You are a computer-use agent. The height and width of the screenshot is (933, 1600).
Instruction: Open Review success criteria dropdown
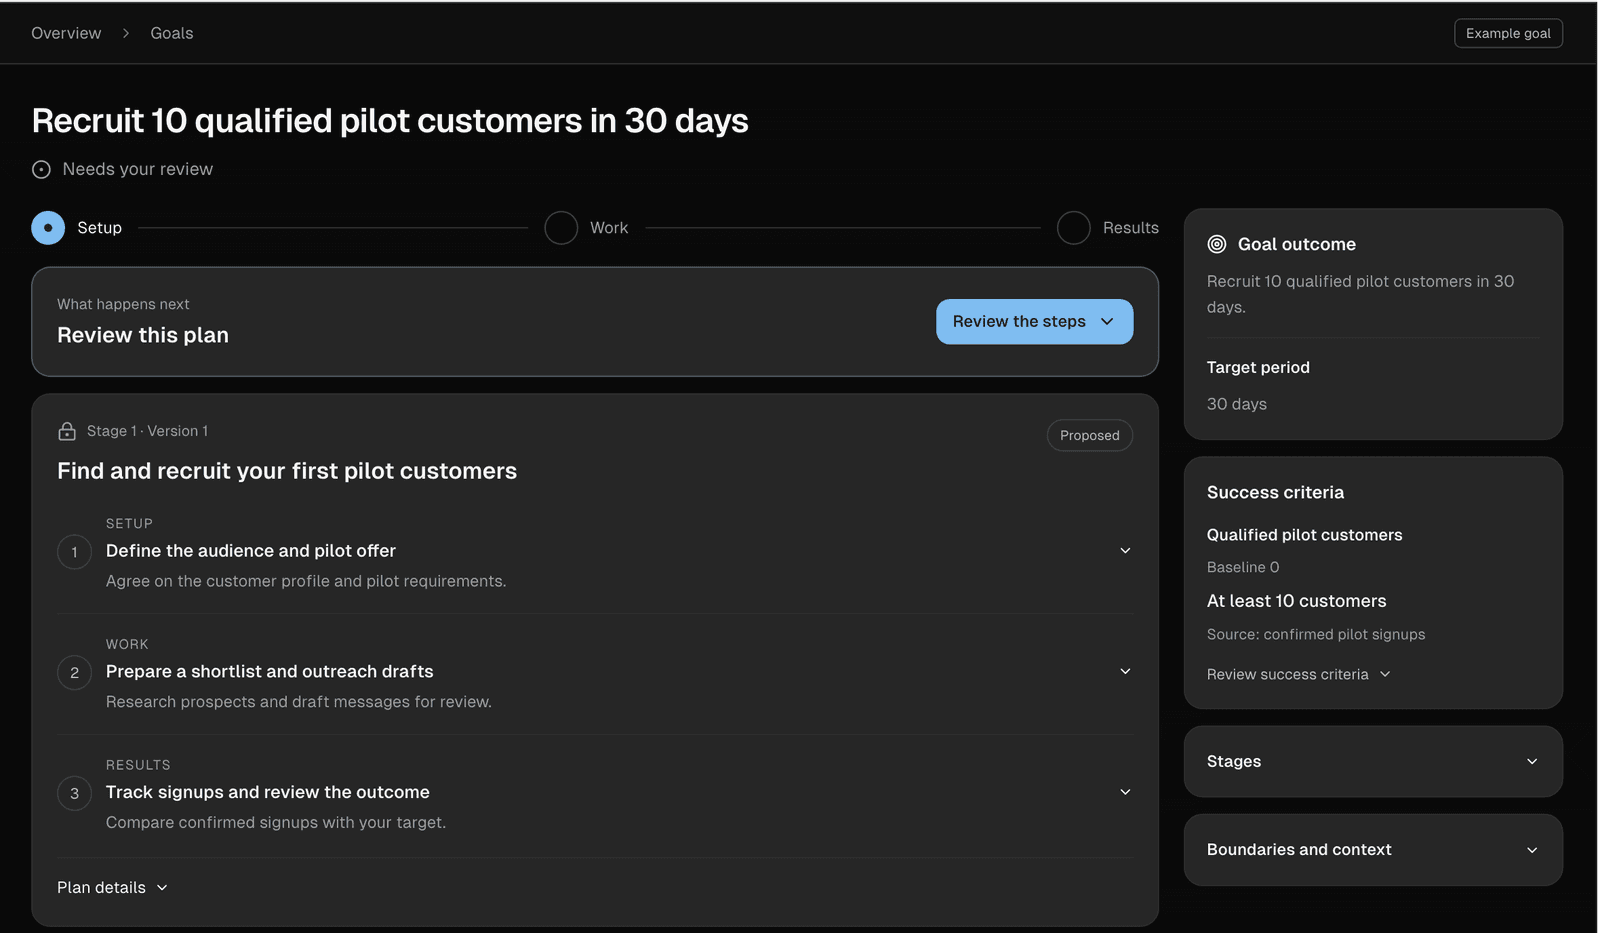pos(1298,674)
